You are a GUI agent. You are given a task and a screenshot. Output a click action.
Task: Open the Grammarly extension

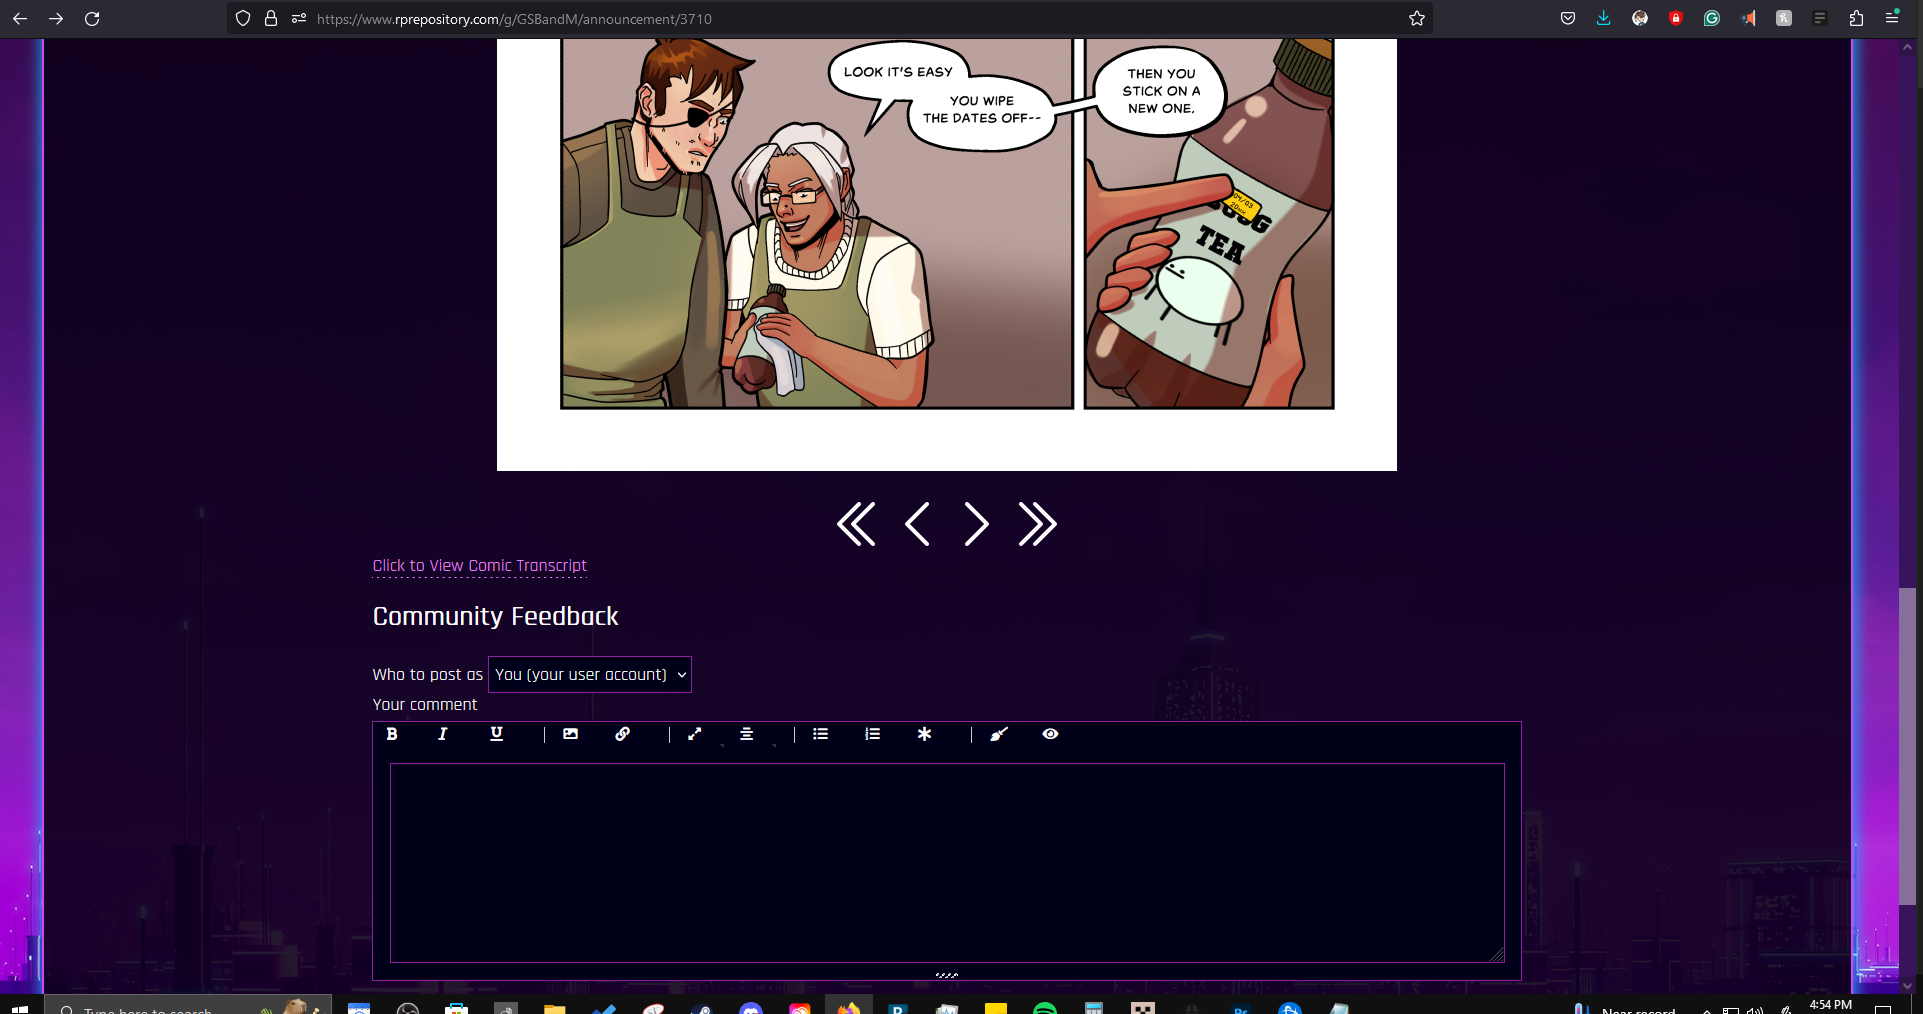pyautogui.click(x=1712, y=18)
